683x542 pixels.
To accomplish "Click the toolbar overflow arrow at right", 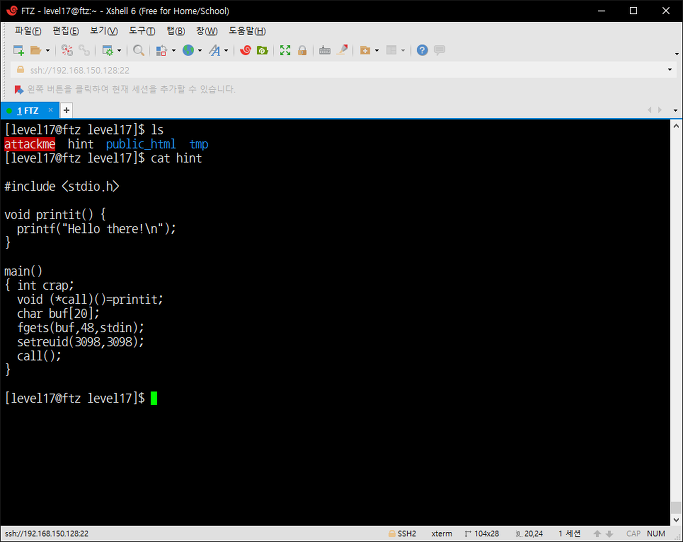I will coord(676,54).
